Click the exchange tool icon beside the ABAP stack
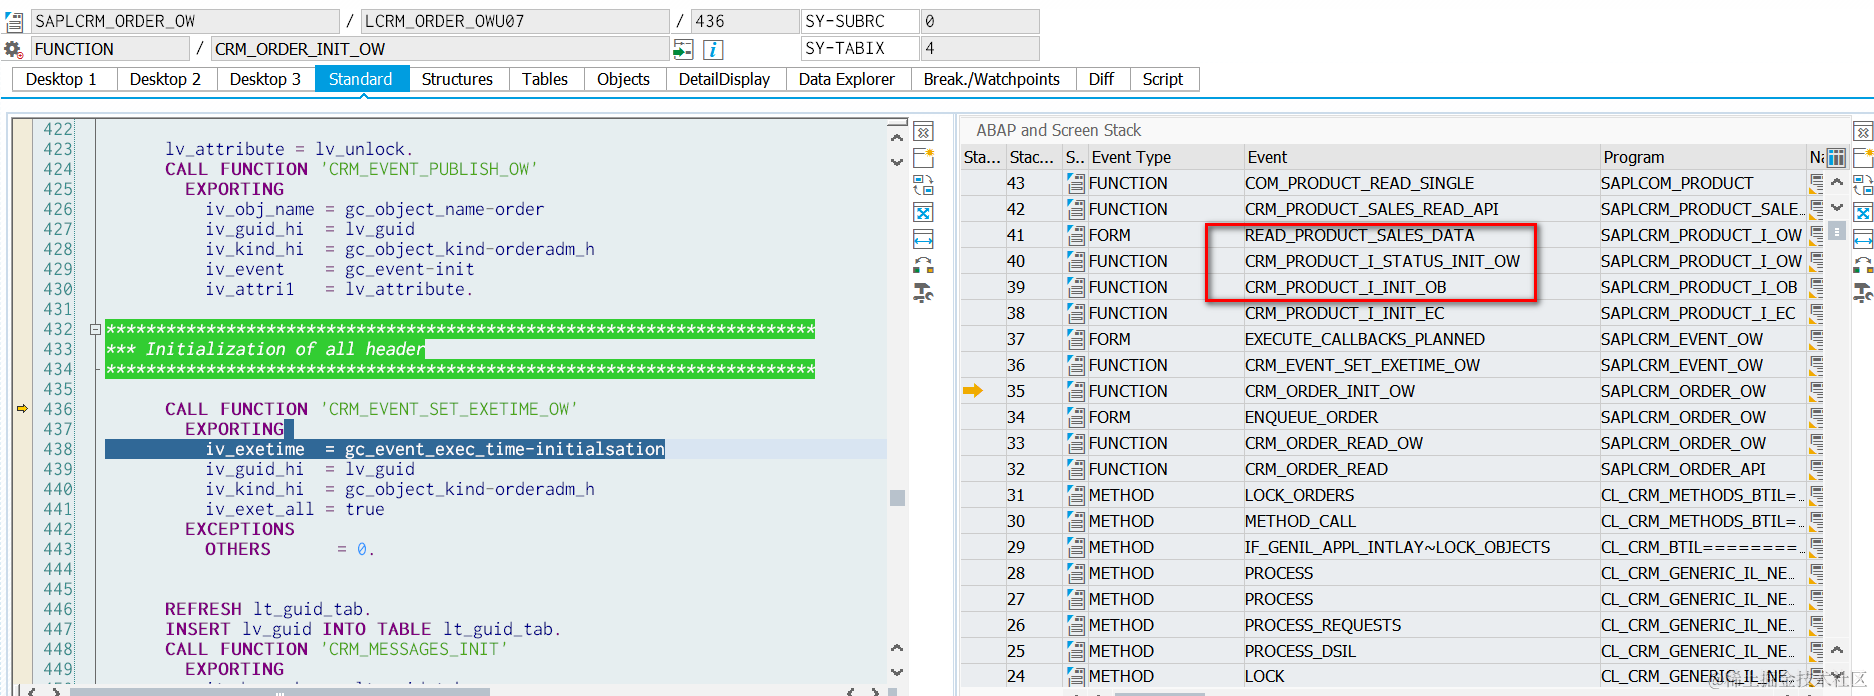Image resolution: width=1874 pixels, height=696 pixels. tap(1863, 265)
